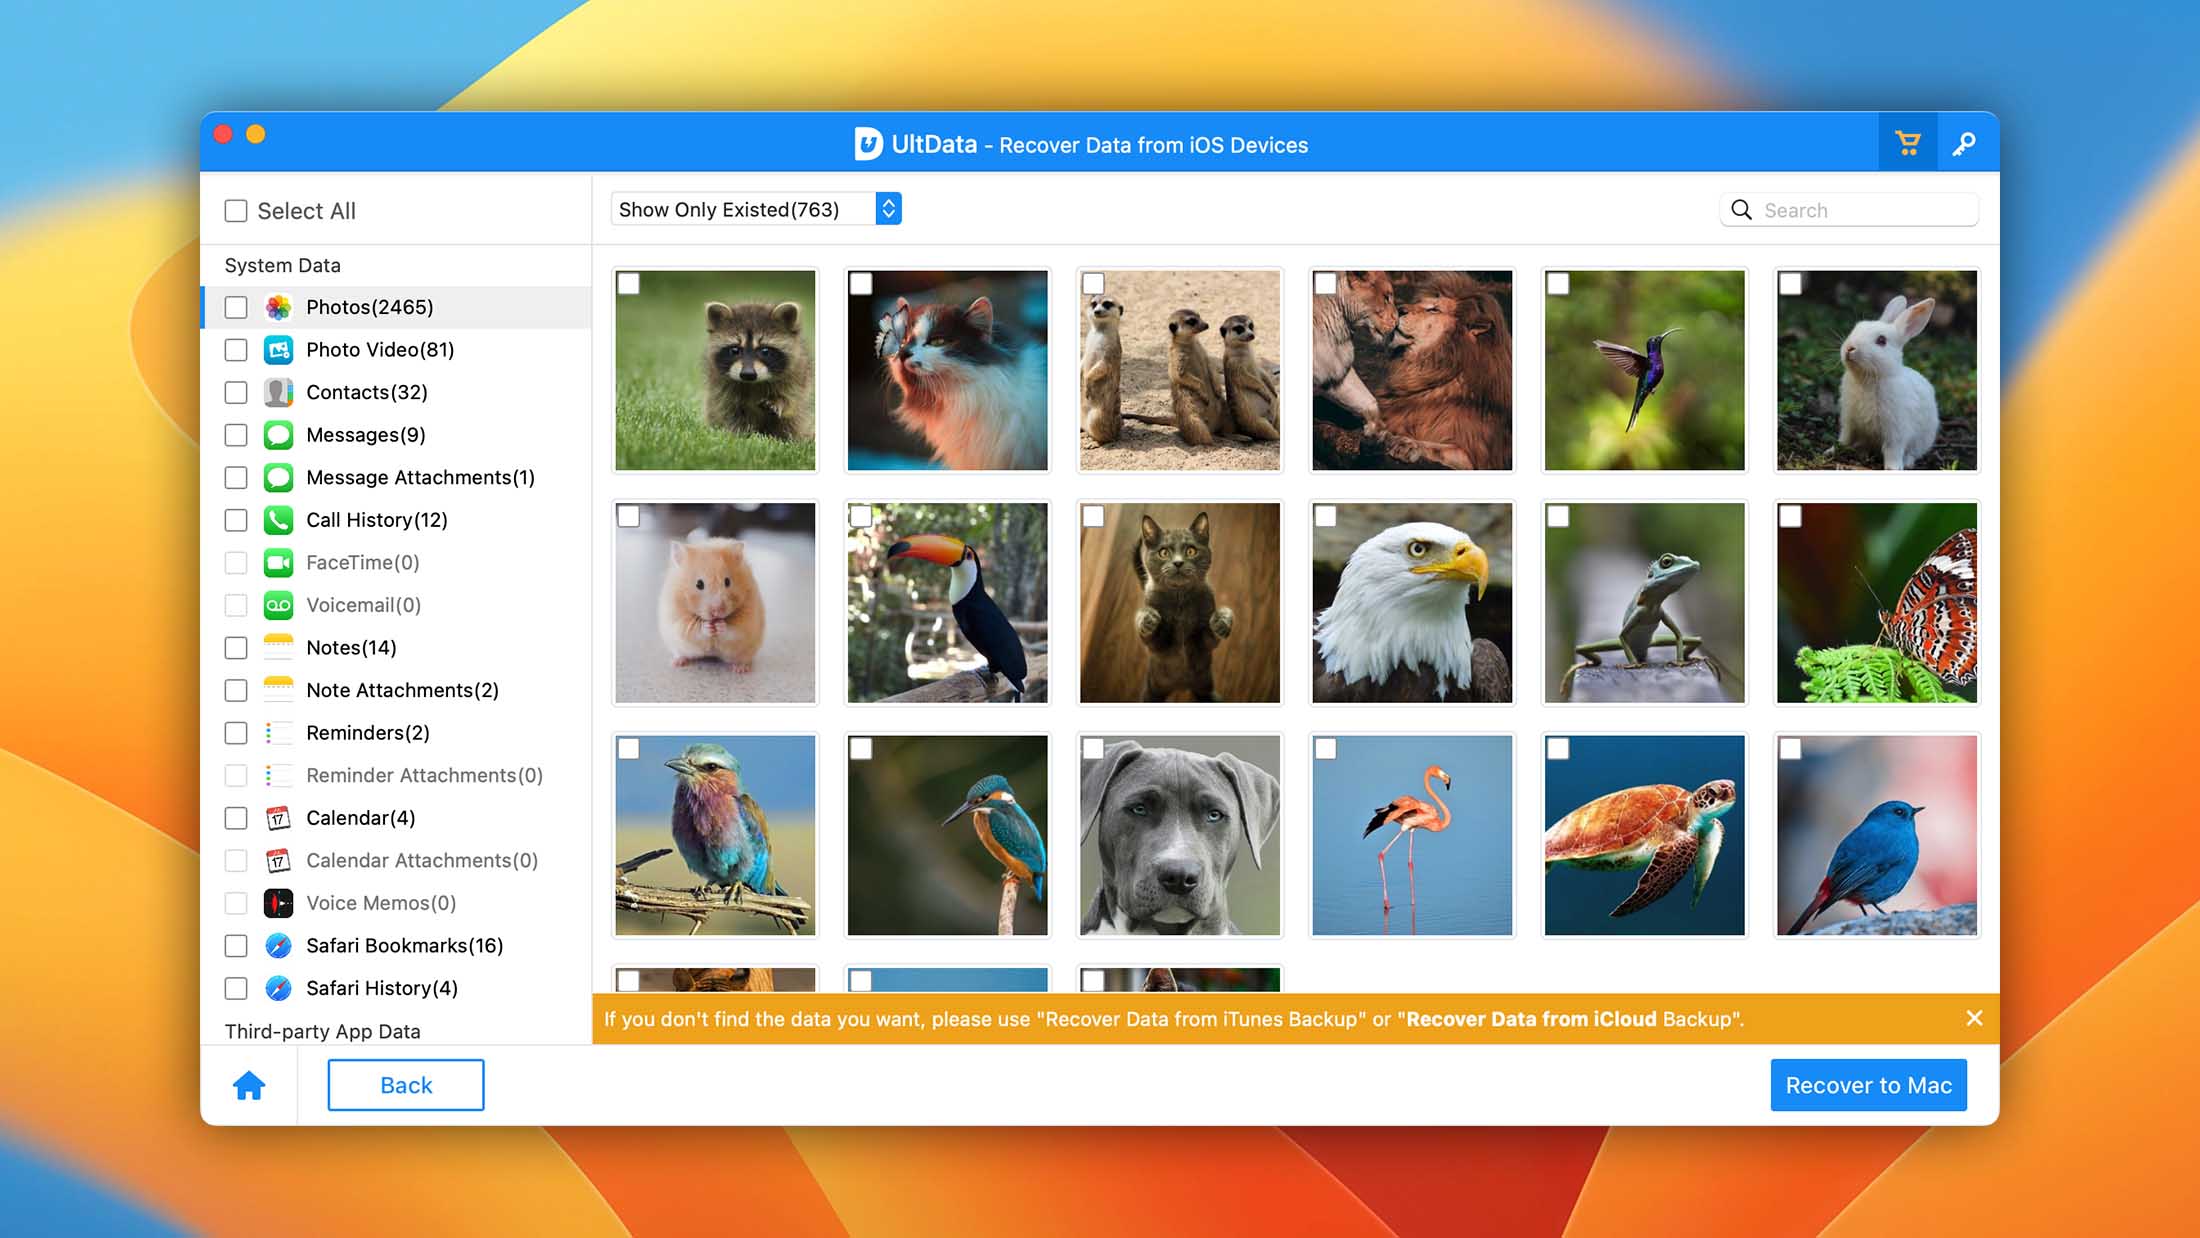Select Message Attachments(1) category
The height and width of the screenshot is (1238, 2200).
tap(397, 477)
